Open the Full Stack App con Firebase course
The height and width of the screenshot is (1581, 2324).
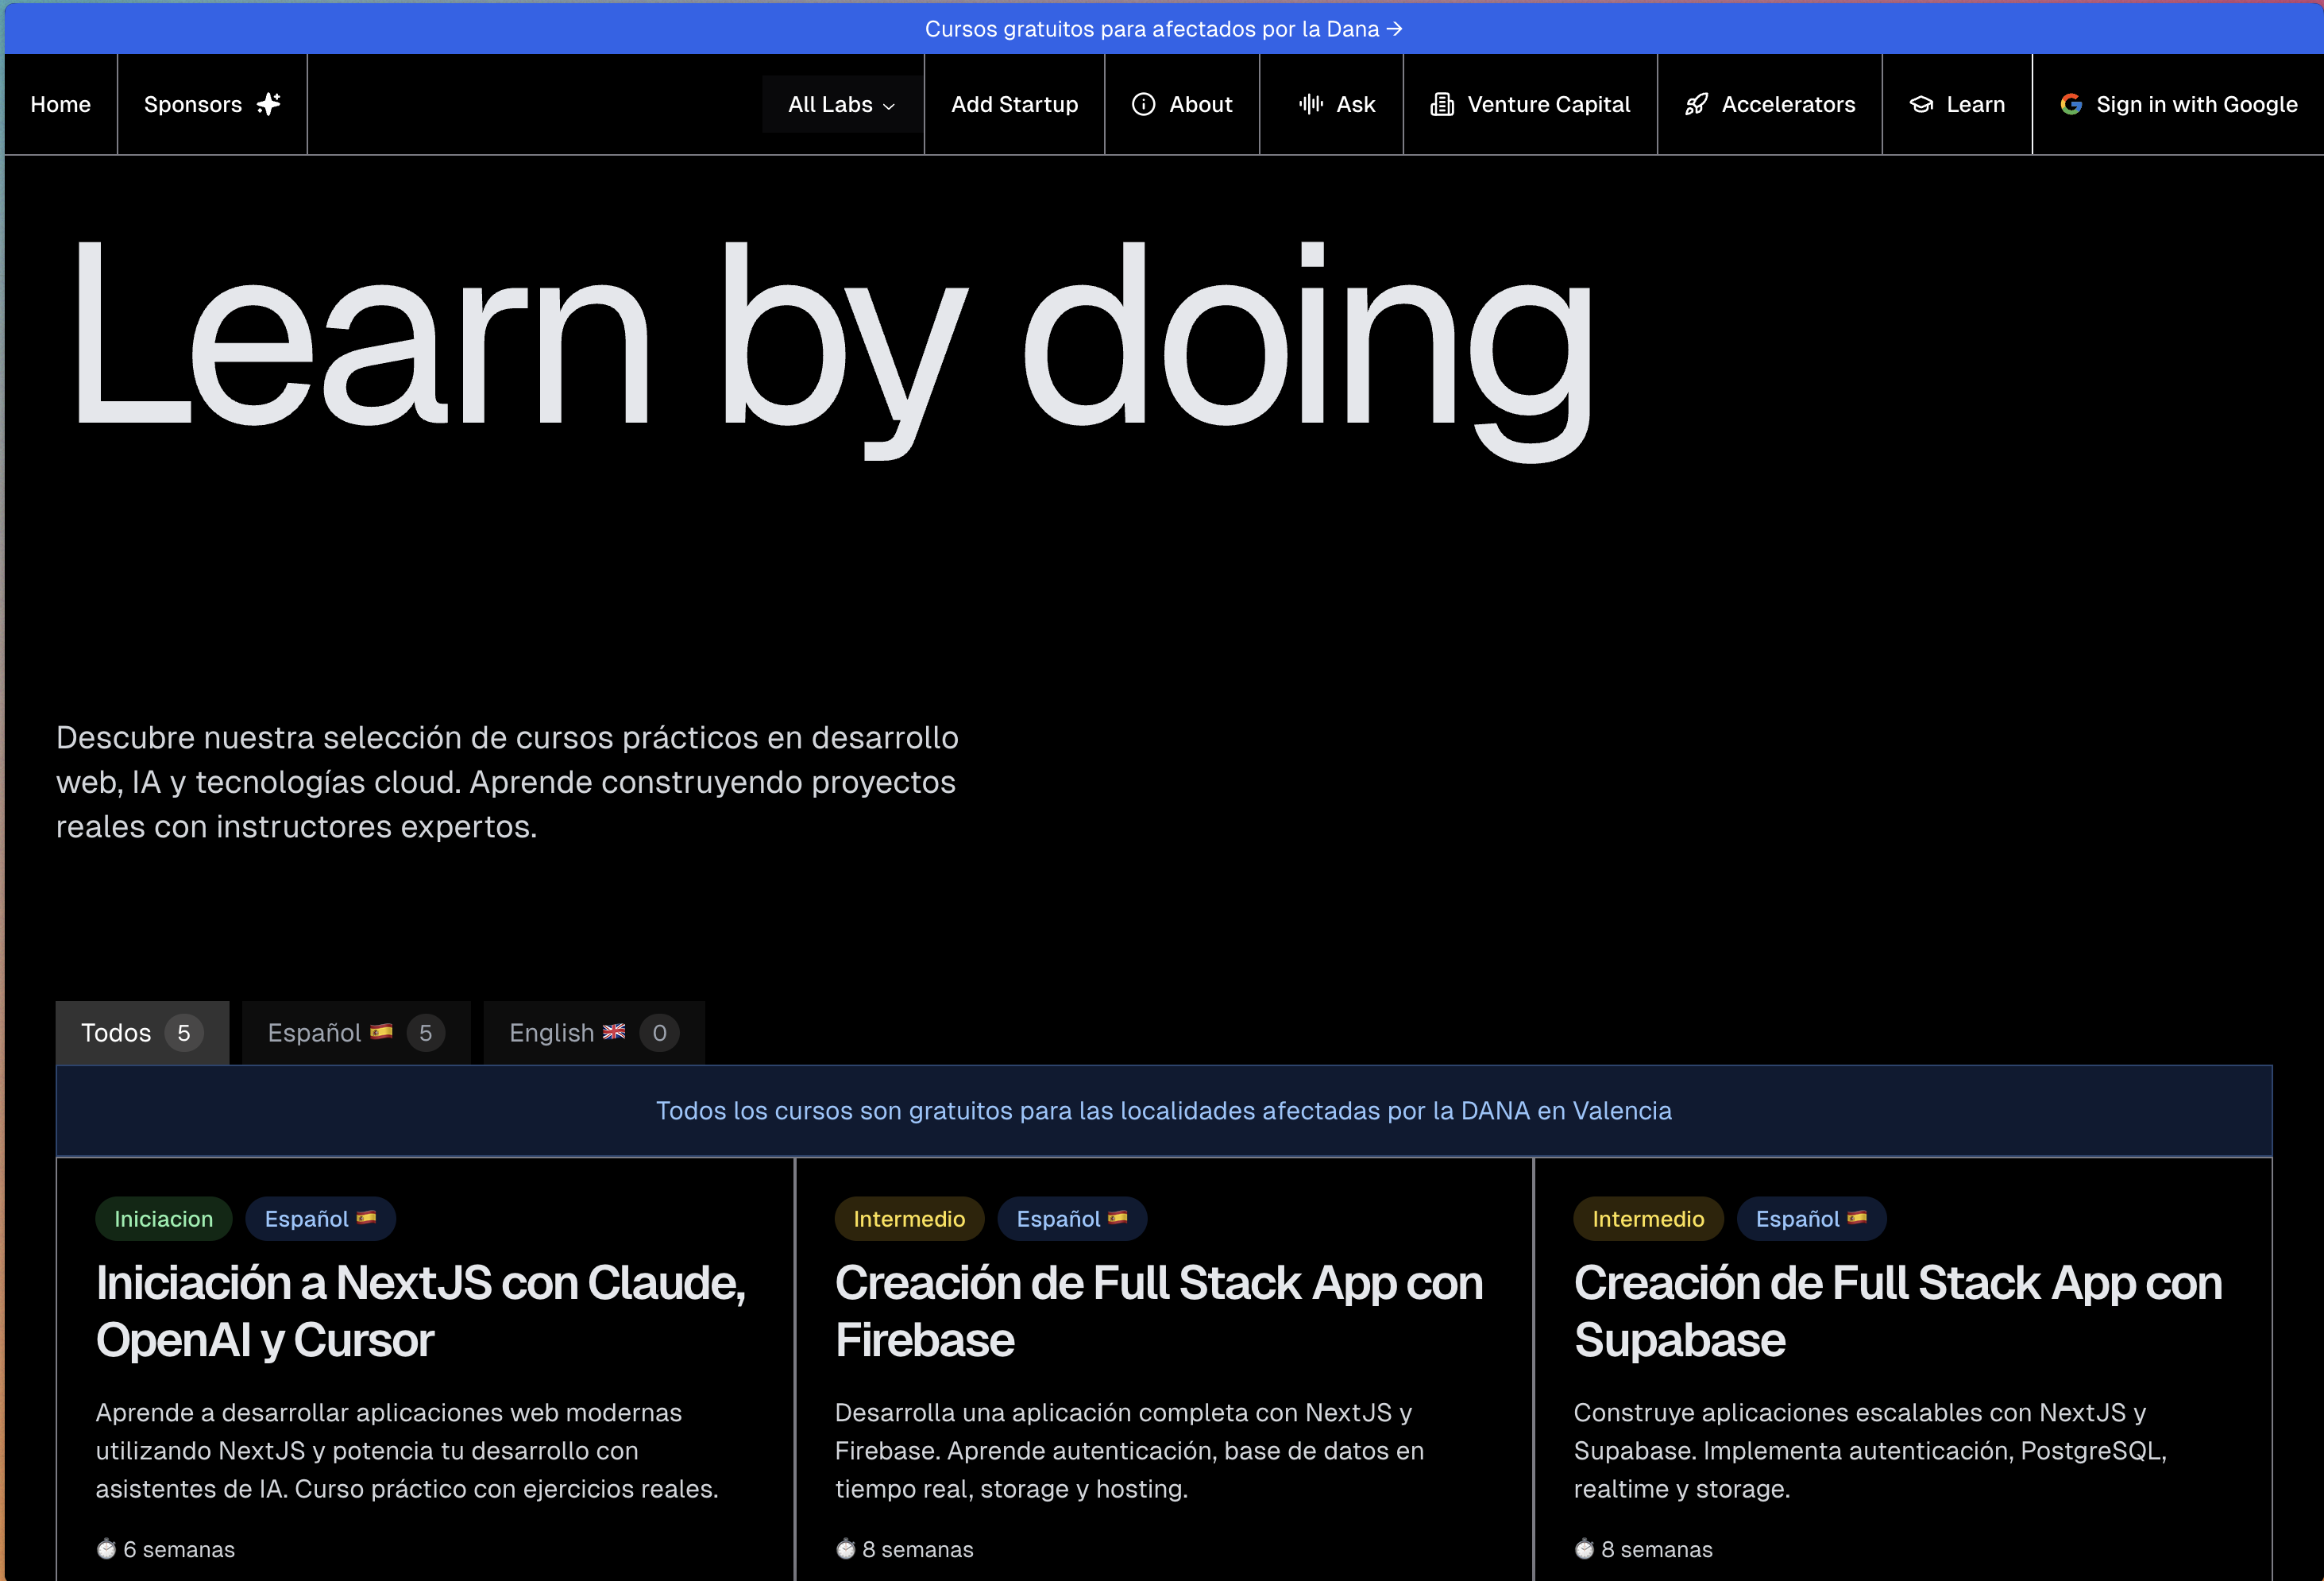(1158, 1311)
